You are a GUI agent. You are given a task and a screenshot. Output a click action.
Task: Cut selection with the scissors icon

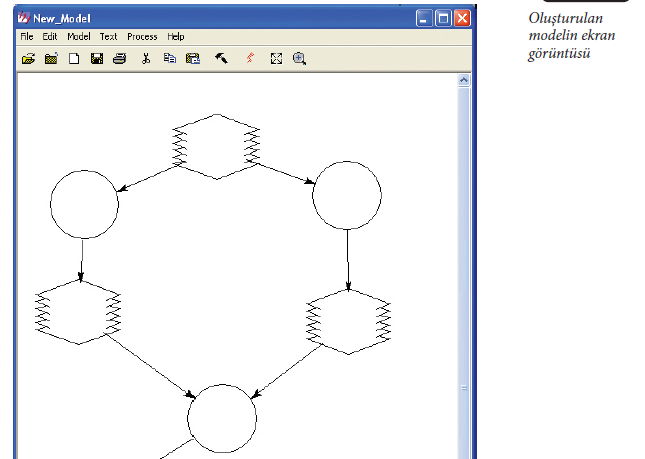click(146, 59)
